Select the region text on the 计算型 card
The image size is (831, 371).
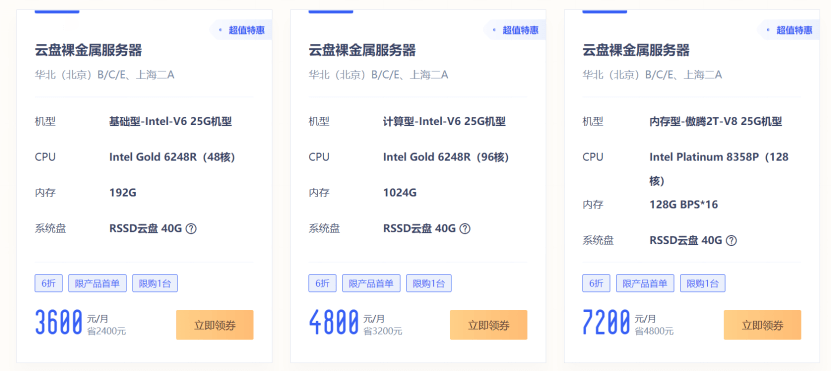coord(378,75)
